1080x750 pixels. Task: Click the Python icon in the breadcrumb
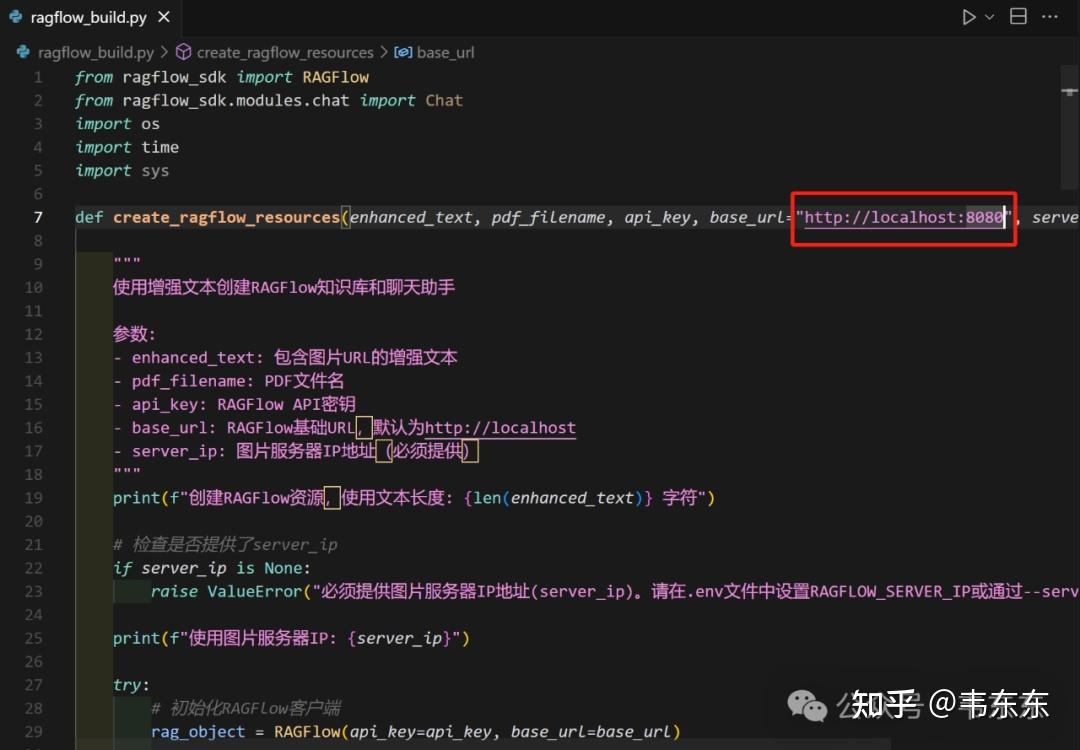23,52
